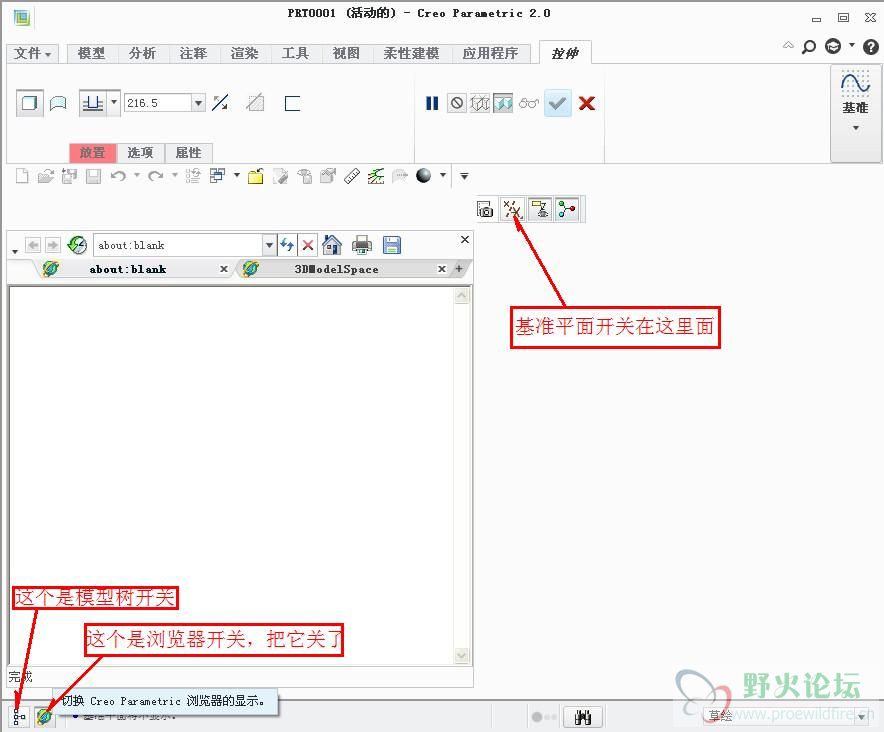This screenshot has height=732, width=884.
Task: Select extrude as solid icon
Action: tap(29, 103)
